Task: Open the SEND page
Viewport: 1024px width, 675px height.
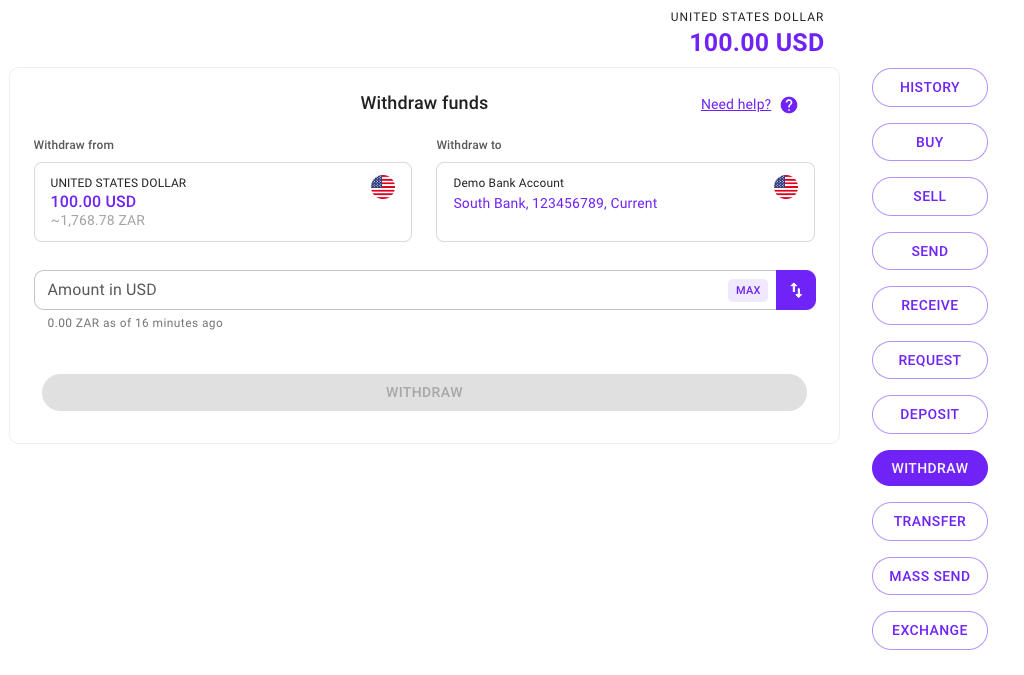Action: point(929,251)
